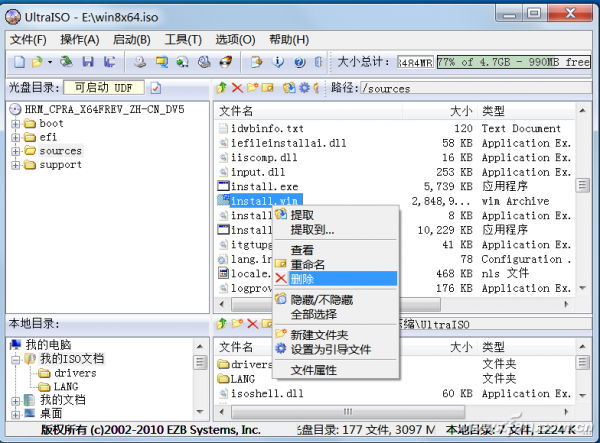Click the 可启动 UDF field
This screenshot has width=600, height=443.
[104, 88]
